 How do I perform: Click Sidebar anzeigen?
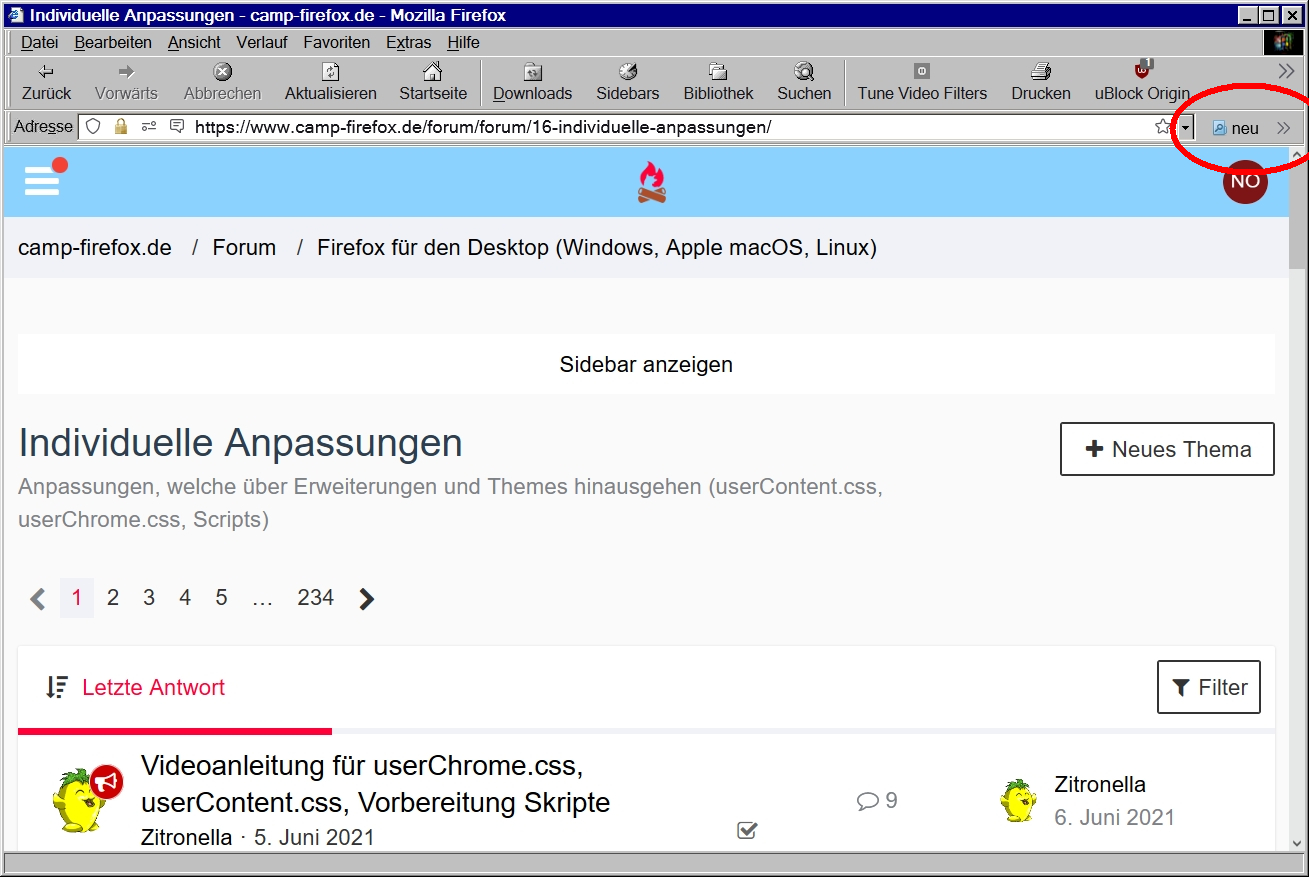pyautogui.click(x=646, y=364)
